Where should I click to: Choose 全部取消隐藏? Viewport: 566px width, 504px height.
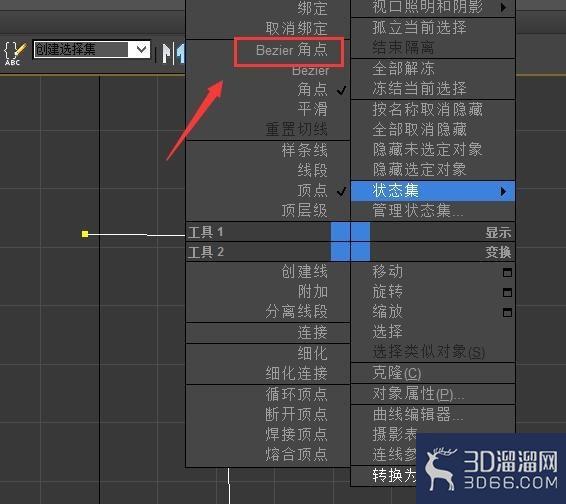(419, 129)
